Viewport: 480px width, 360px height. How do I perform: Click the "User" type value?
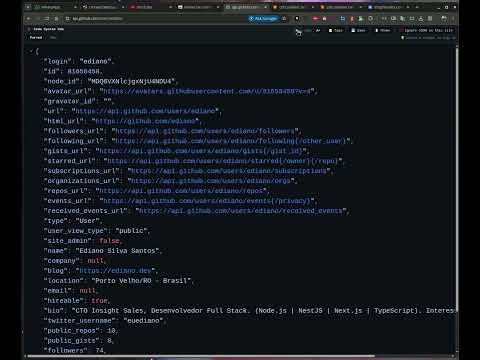click(x=87, y=221)
